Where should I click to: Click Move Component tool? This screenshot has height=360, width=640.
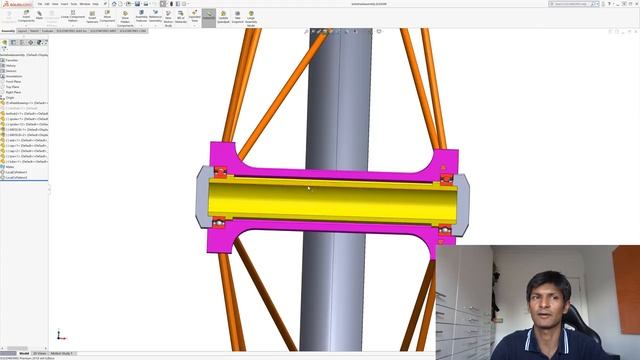tap(107, 16)
